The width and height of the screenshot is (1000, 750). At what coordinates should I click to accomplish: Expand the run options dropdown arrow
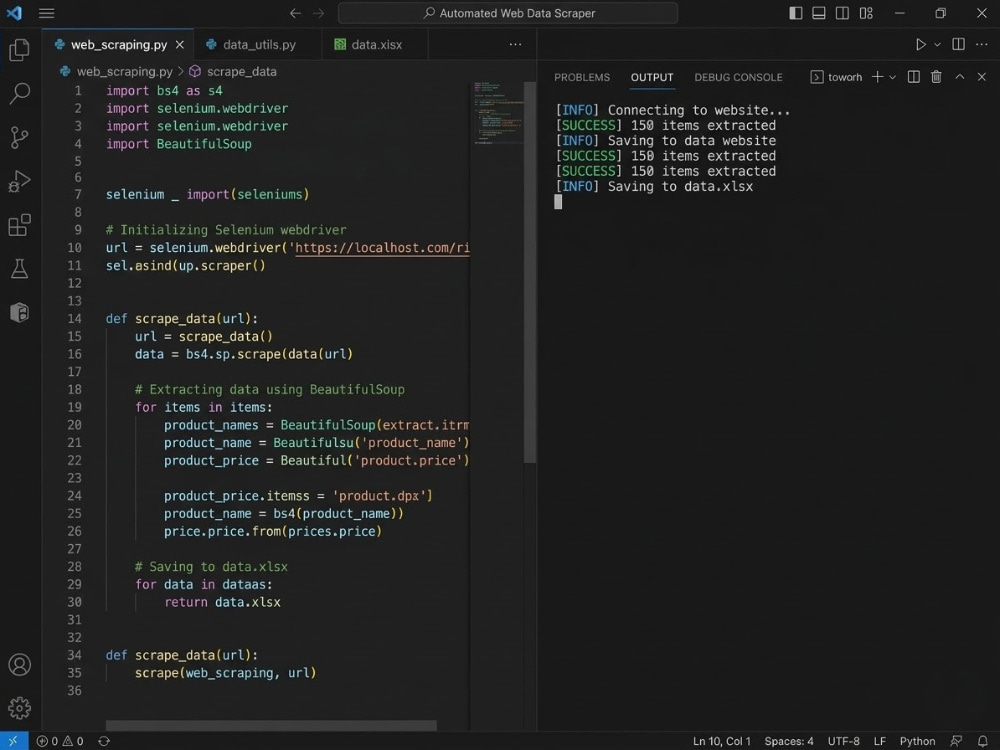pyautogui.click(x=937, y=45)
